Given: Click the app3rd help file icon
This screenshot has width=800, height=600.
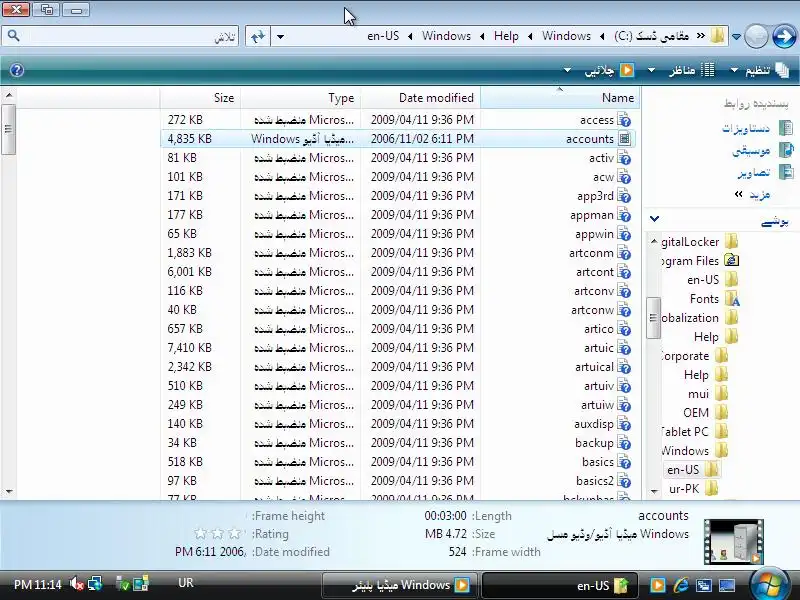Looking at the screenshot, I should 624,196.
